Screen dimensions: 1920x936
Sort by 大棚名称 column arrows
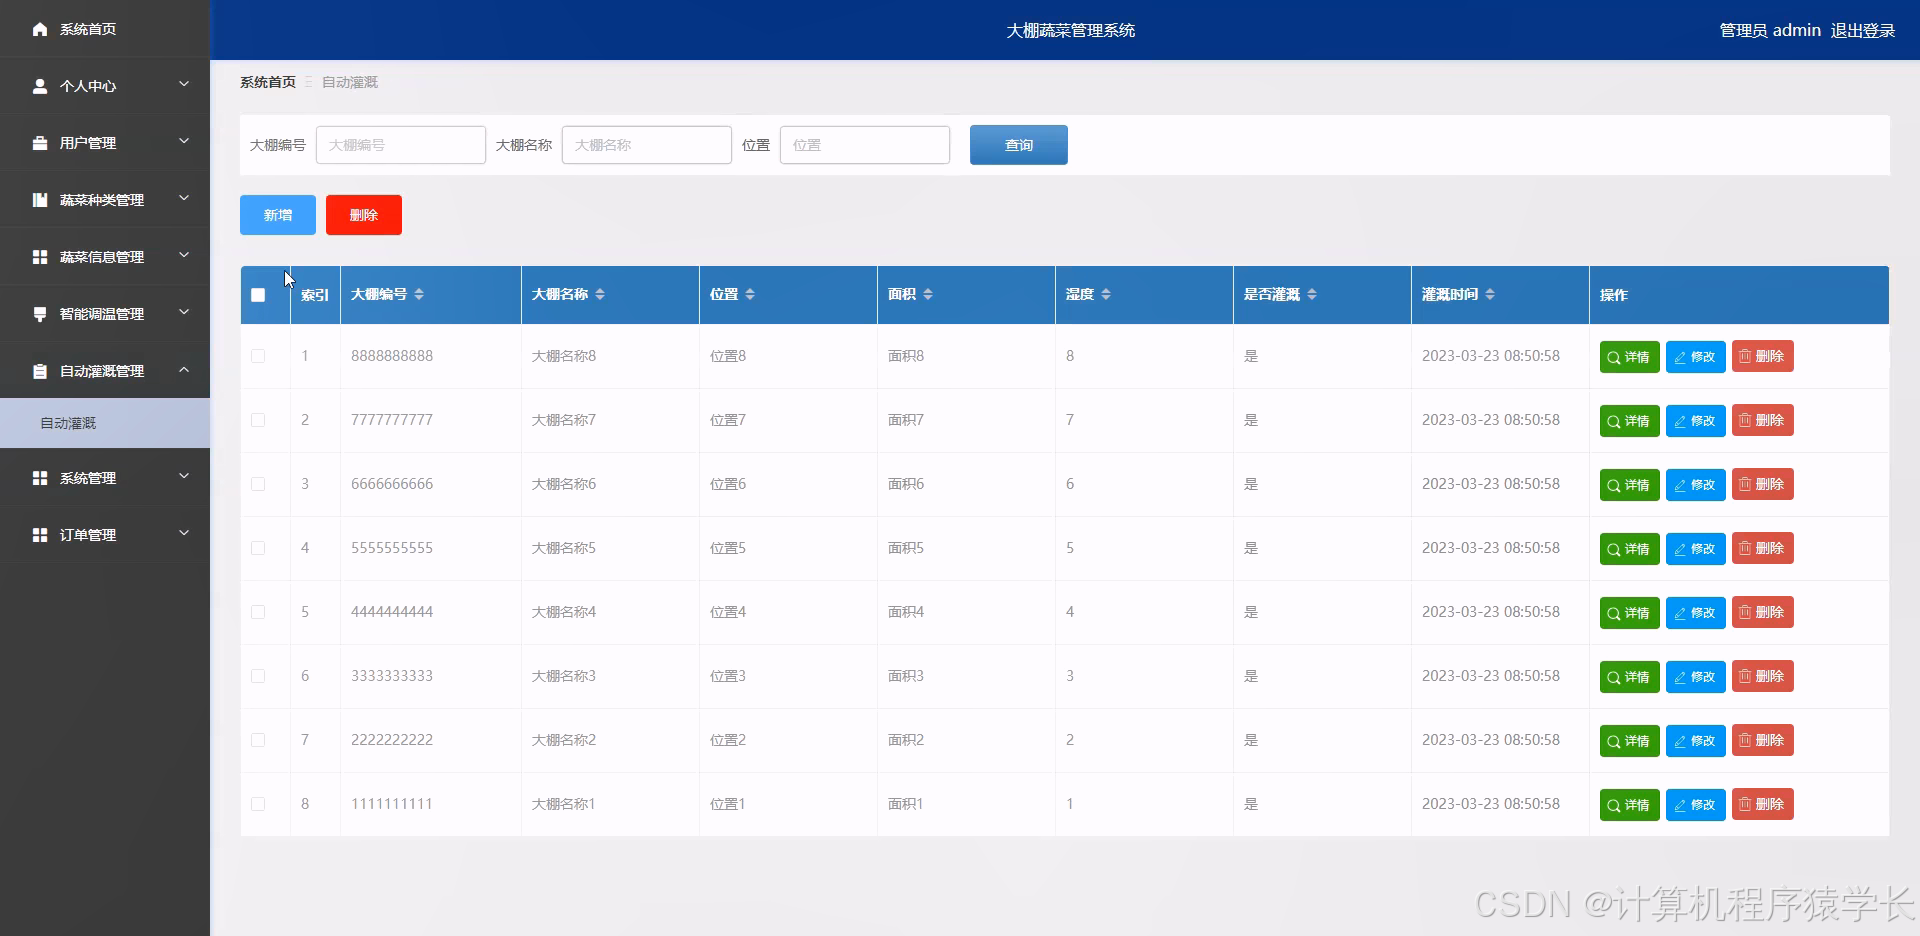(600, 294)
